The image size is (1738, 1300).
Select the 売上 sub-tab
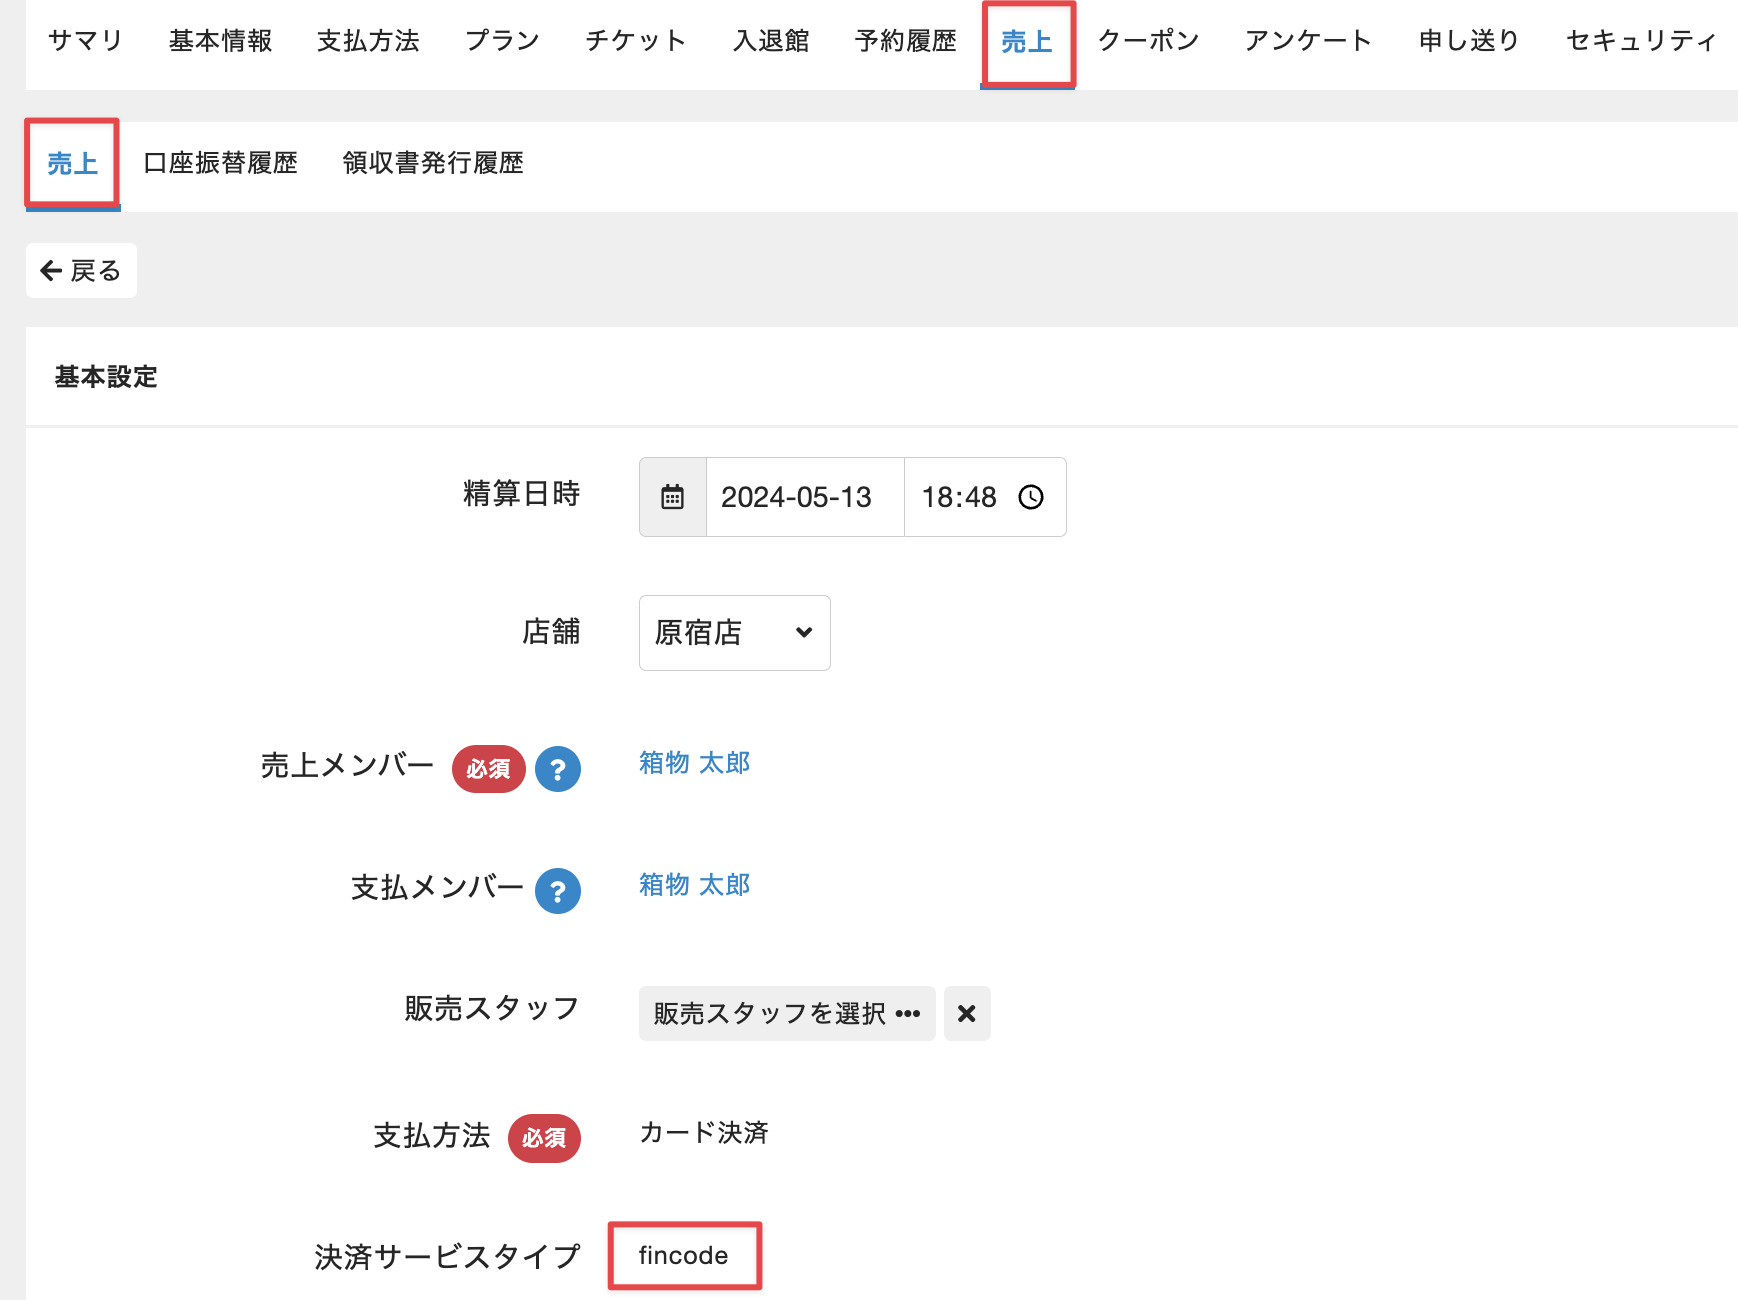(73, 164)
